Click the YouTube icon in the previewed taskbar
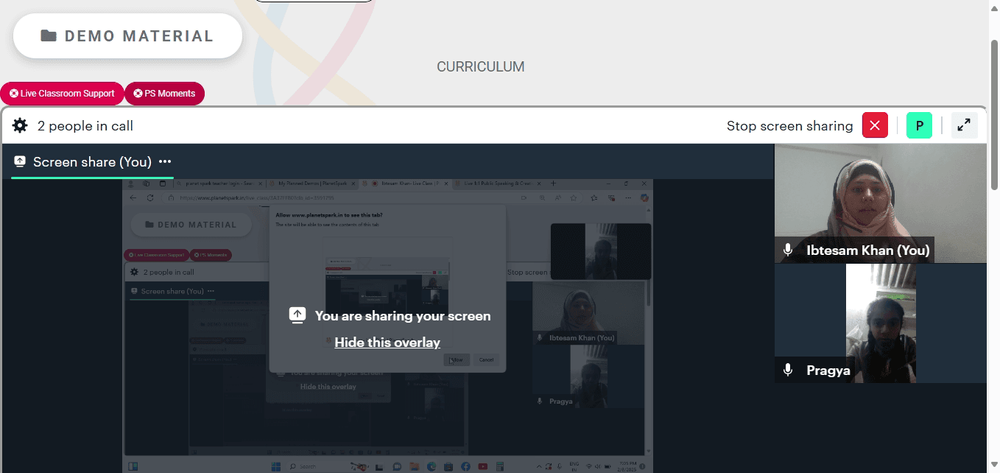The height and width of the screenshot is (473, 1000). pos(483,467)
